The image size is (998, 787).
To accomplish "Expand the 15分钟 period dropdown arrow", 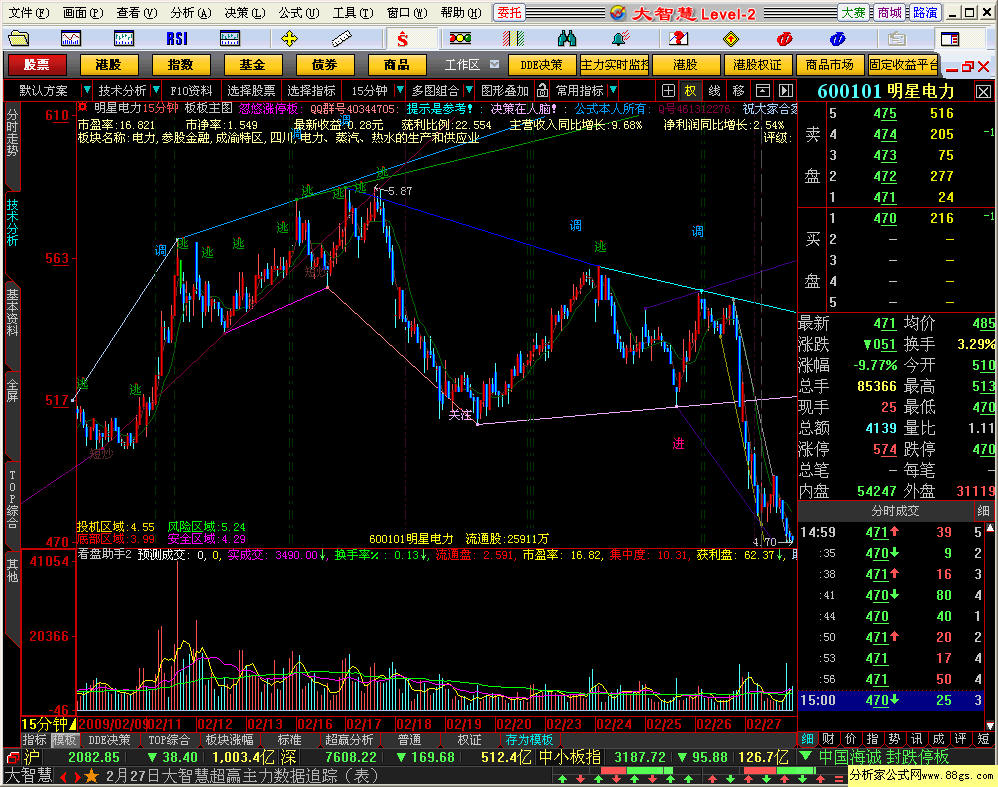I will click(400, 90).
